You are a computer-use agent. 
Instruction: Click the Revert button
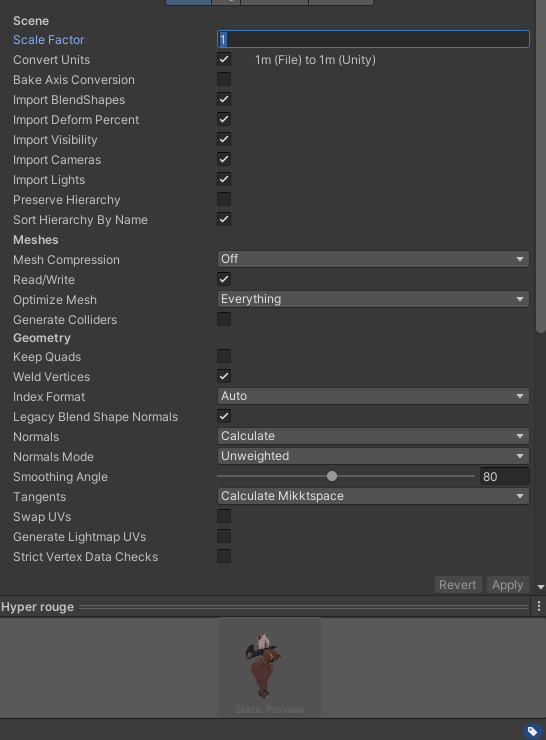click(457, 585)
